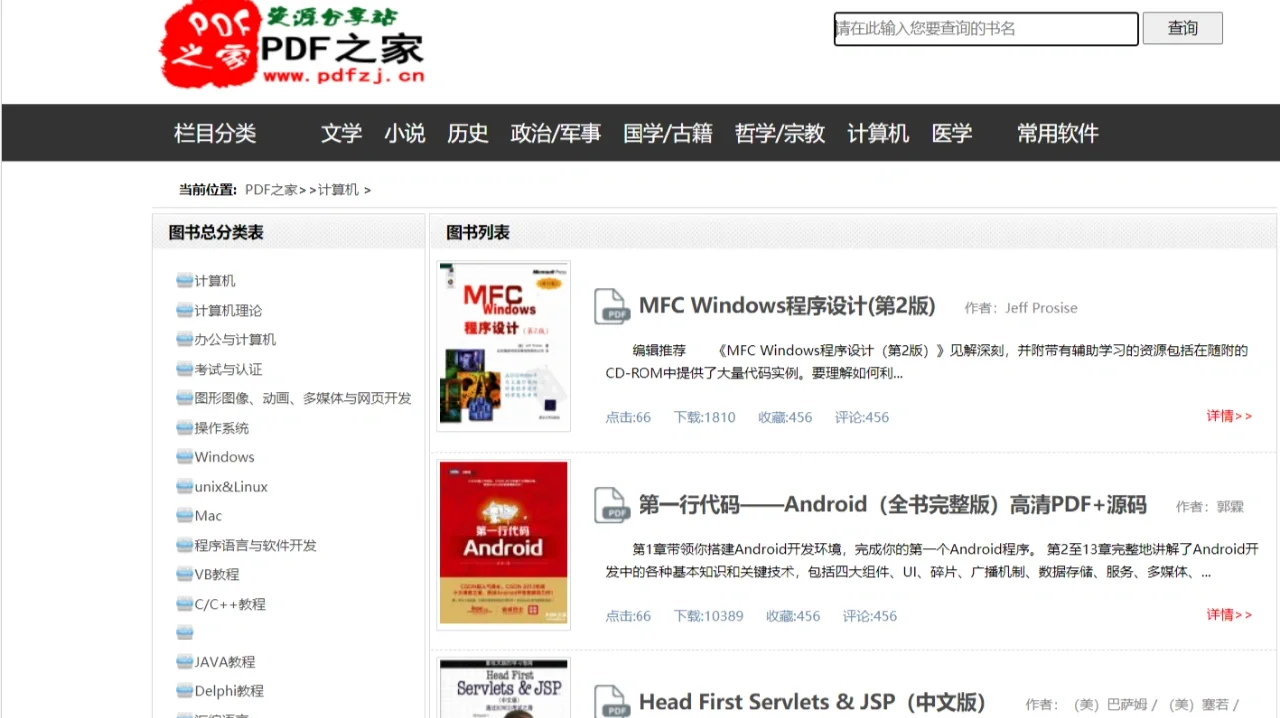Click 收藏:456 on the MFC Windows entry
The height and width of the screenshot is (718, 1280).
tap(785, 417)
